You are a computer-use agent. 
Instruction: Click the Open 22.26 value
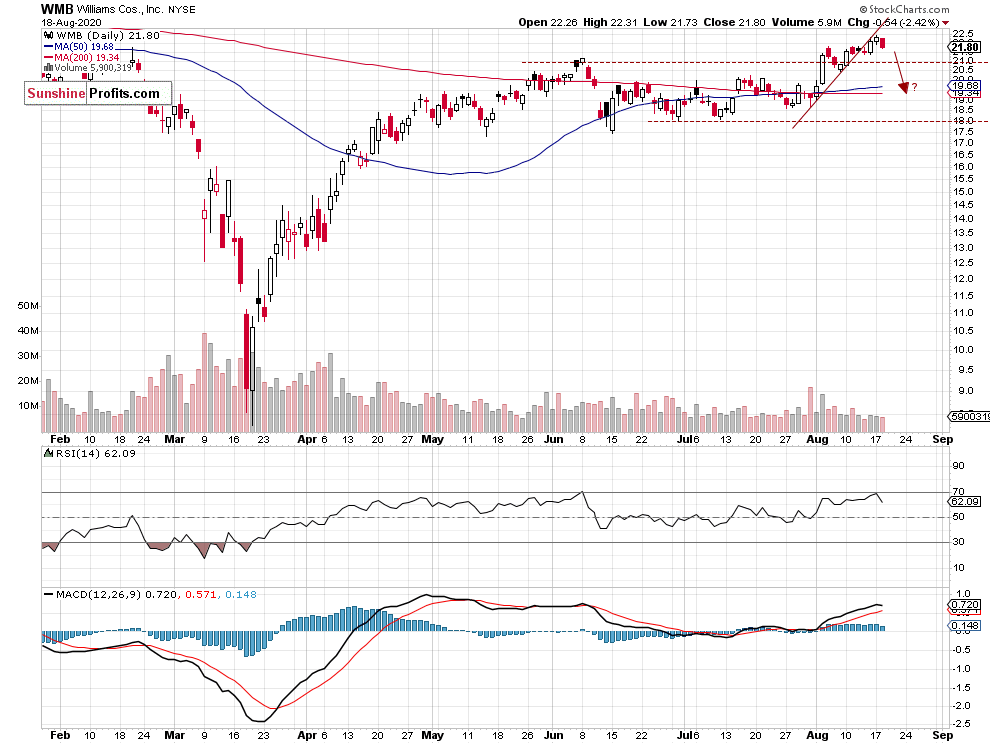click(x=547, y=22)
